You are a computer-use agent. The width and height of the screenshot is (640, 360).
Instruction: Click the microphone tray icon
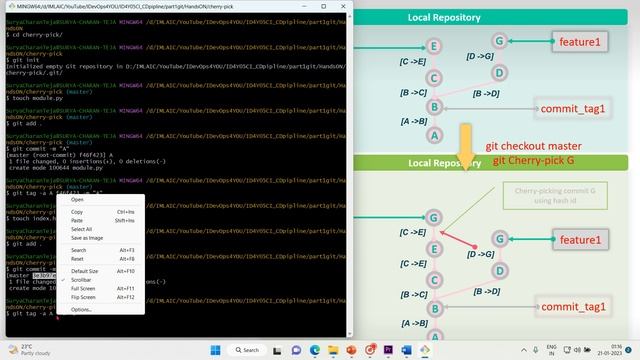tap(536, 350)
